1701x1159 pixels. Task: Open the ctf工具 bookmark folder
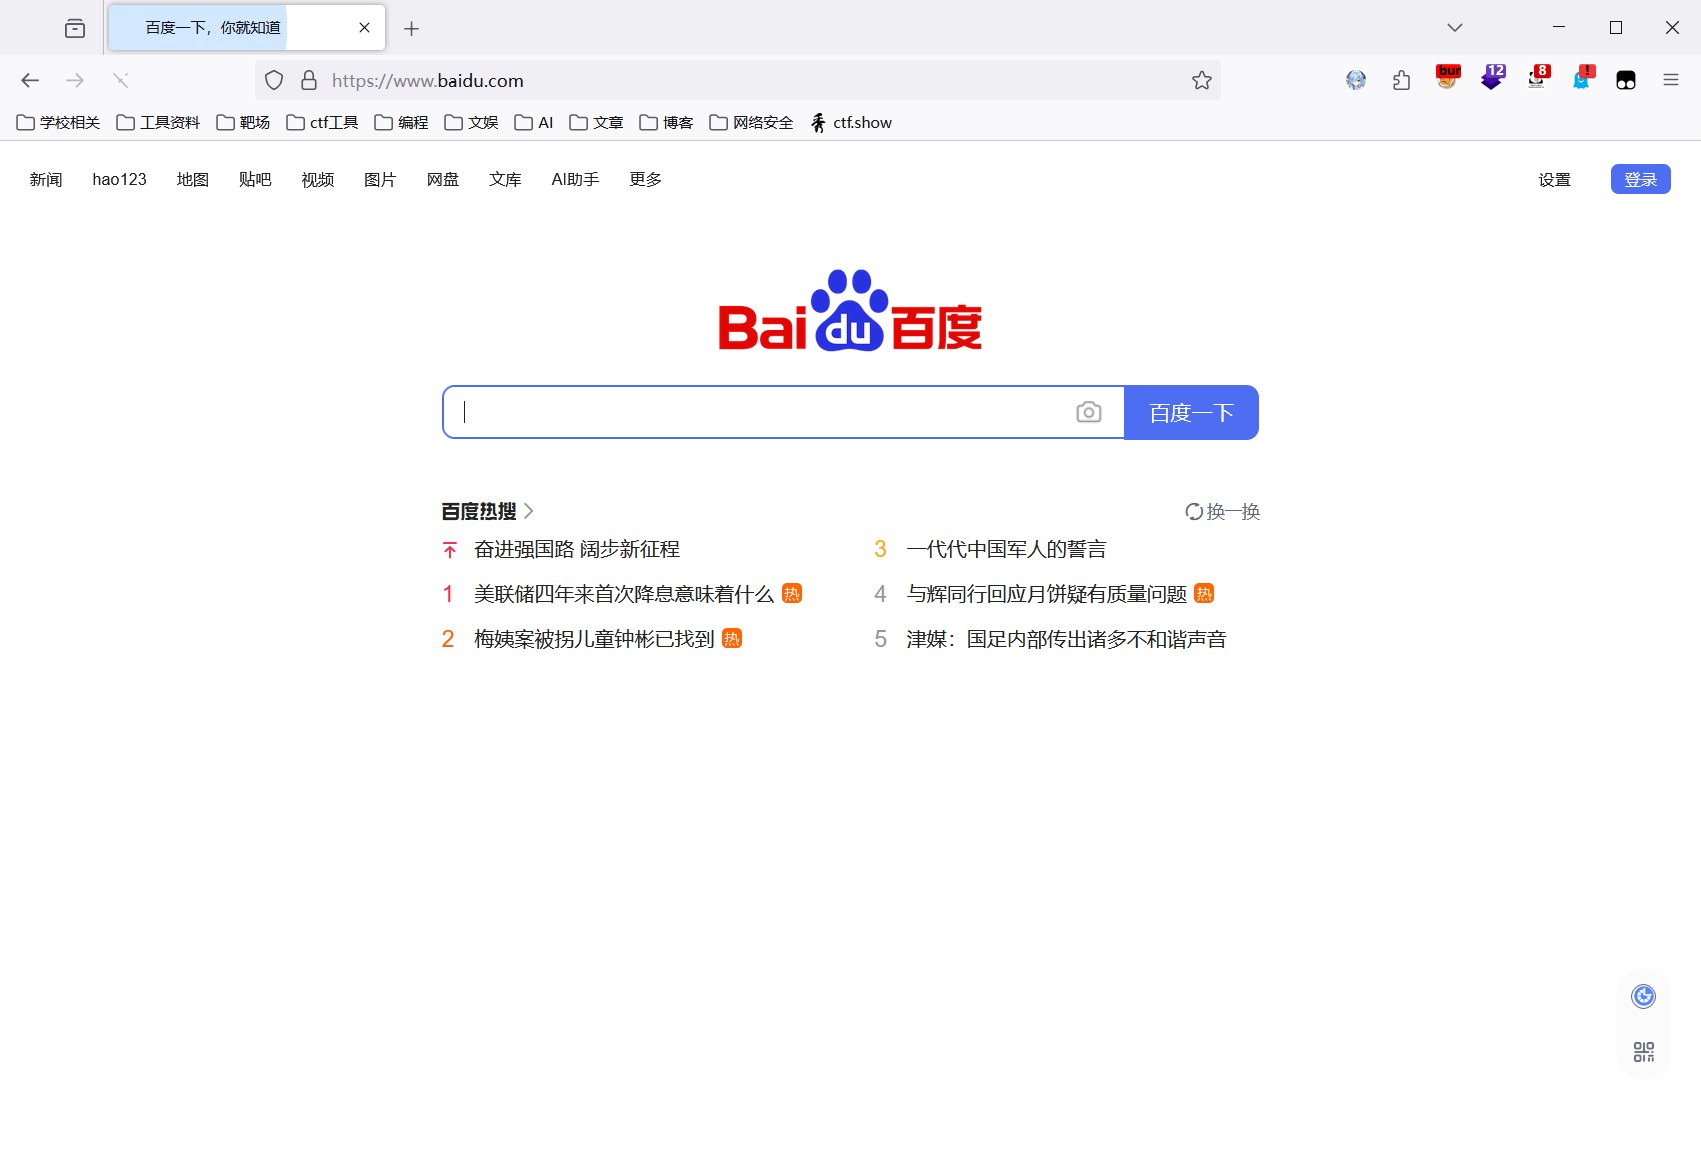coord(322,122)
